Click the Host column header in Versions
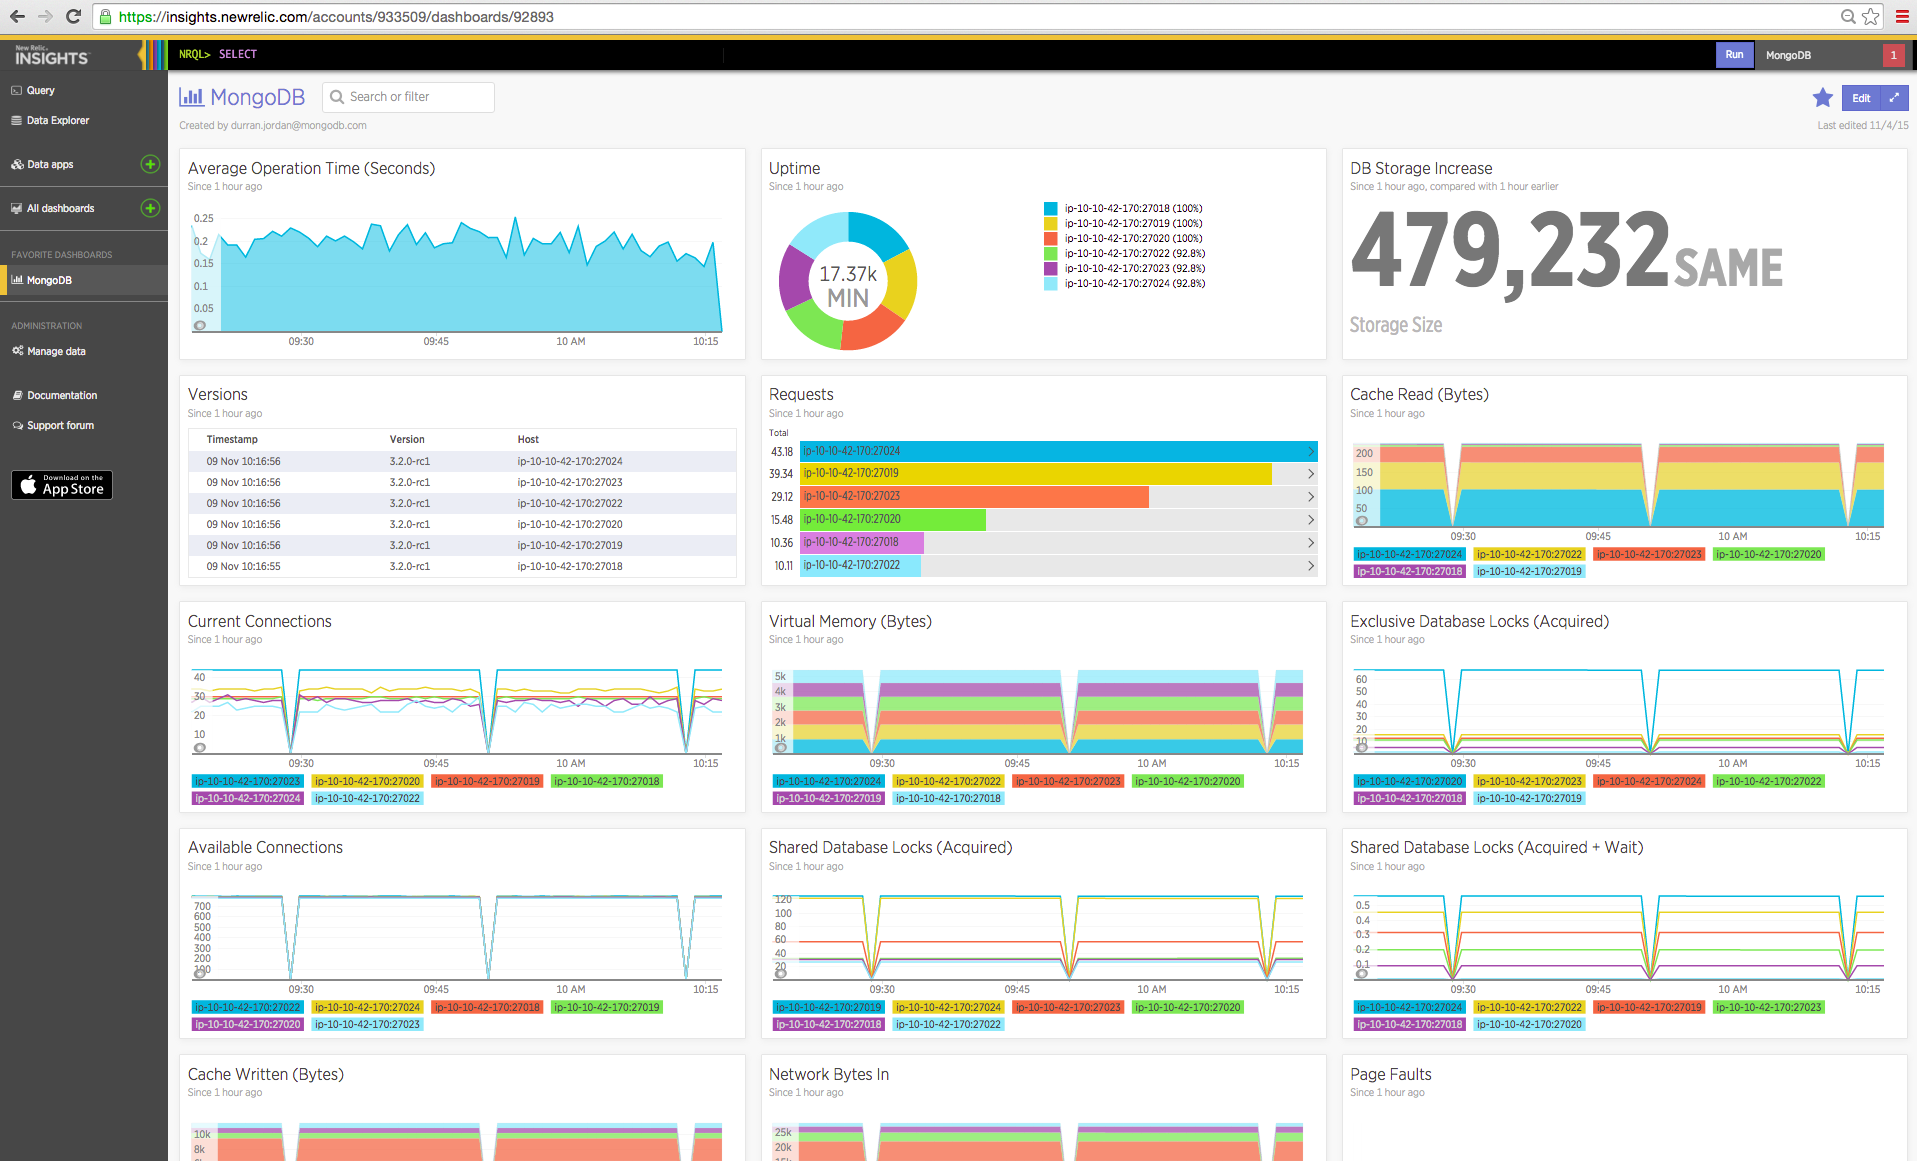This screenshot has height=1161, width=1917. point(528,440)
